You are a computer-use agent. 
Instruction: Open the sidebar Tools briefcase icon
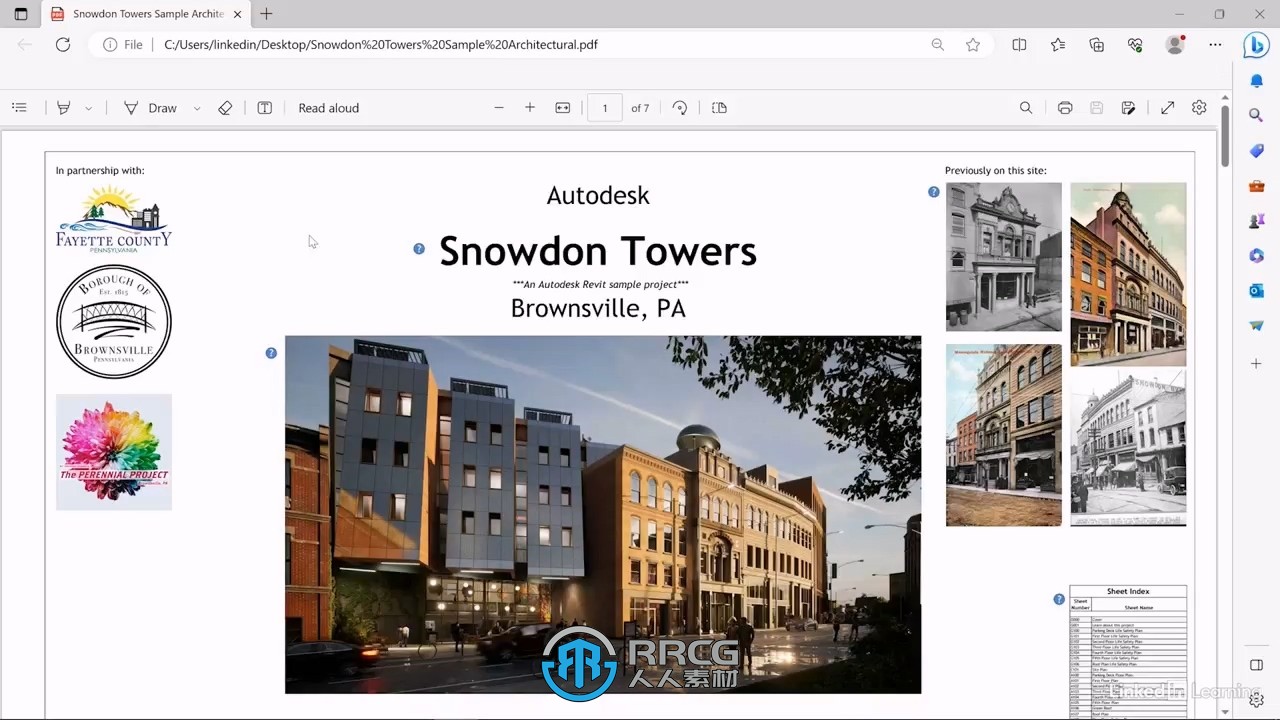(1257, 186)
